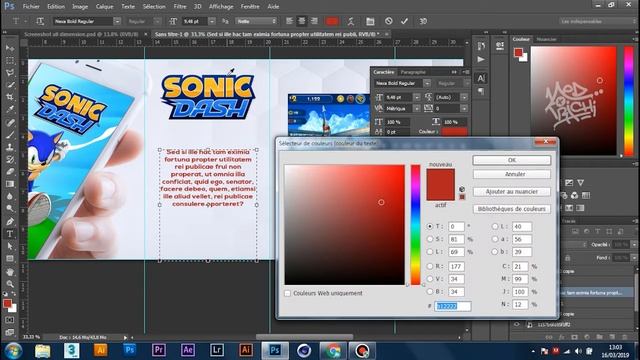The image size is (640, 360).
Task: Select the Crop tool
Action: tap(10, 98)
